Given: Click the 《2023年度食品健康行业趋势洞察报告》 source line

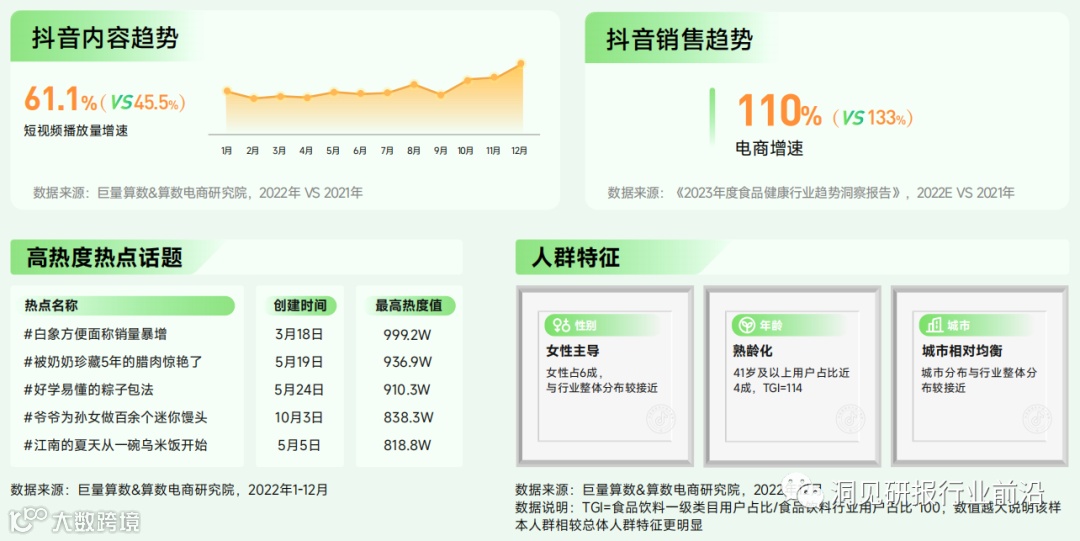Looking at the screenshot, I should (811, 193).
